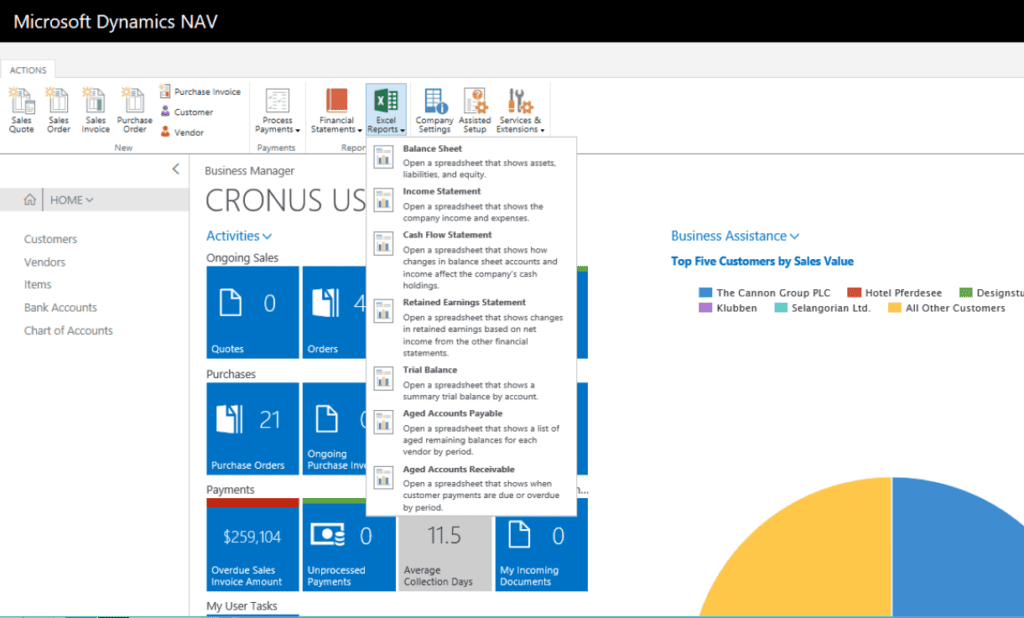
Task: Create a new Purchase Order
Action: [x=135, y=110]
